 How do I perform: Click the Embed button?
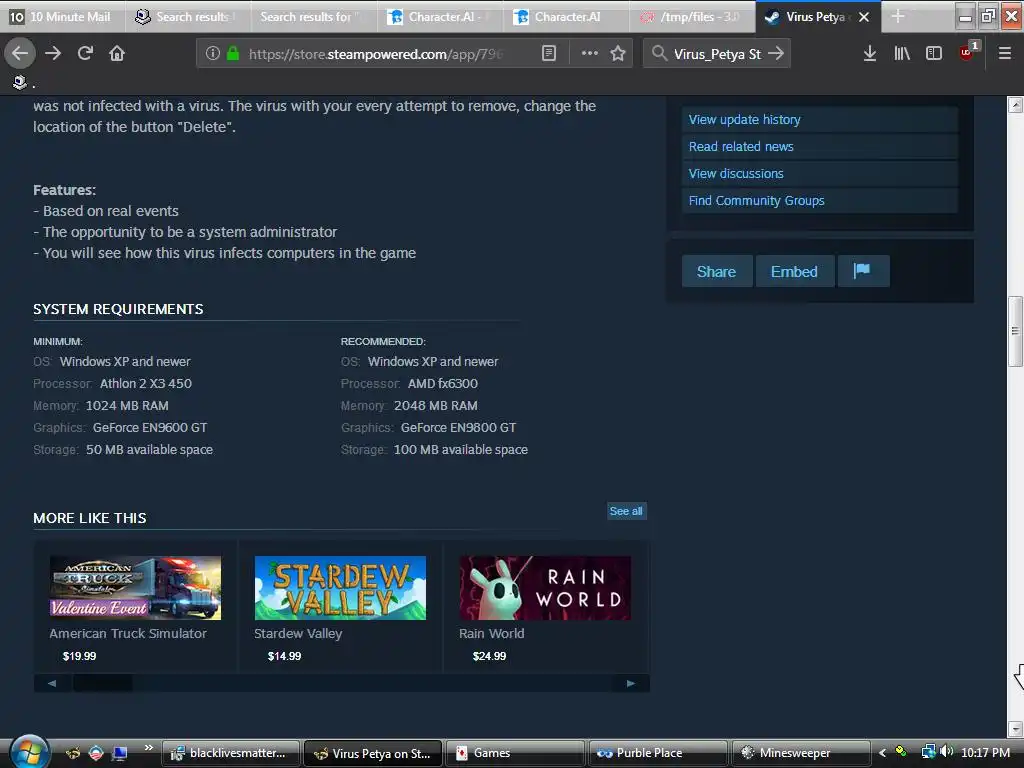(794, 271)
